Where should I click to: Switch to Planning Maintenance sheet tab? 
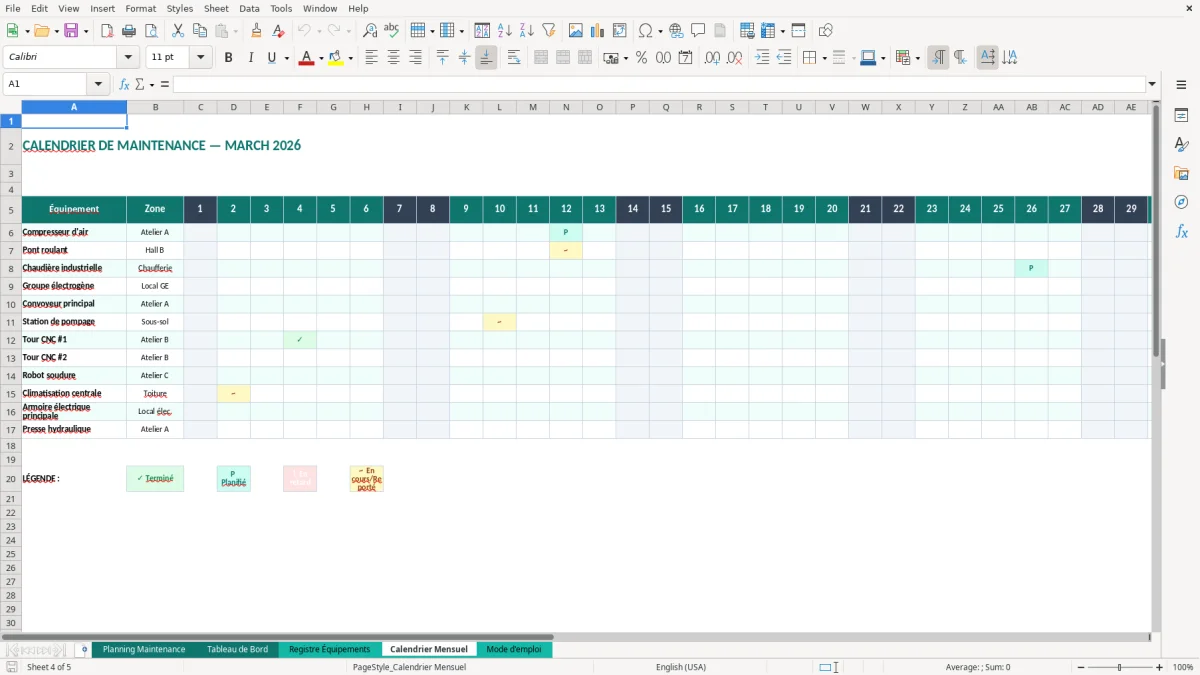144,649
